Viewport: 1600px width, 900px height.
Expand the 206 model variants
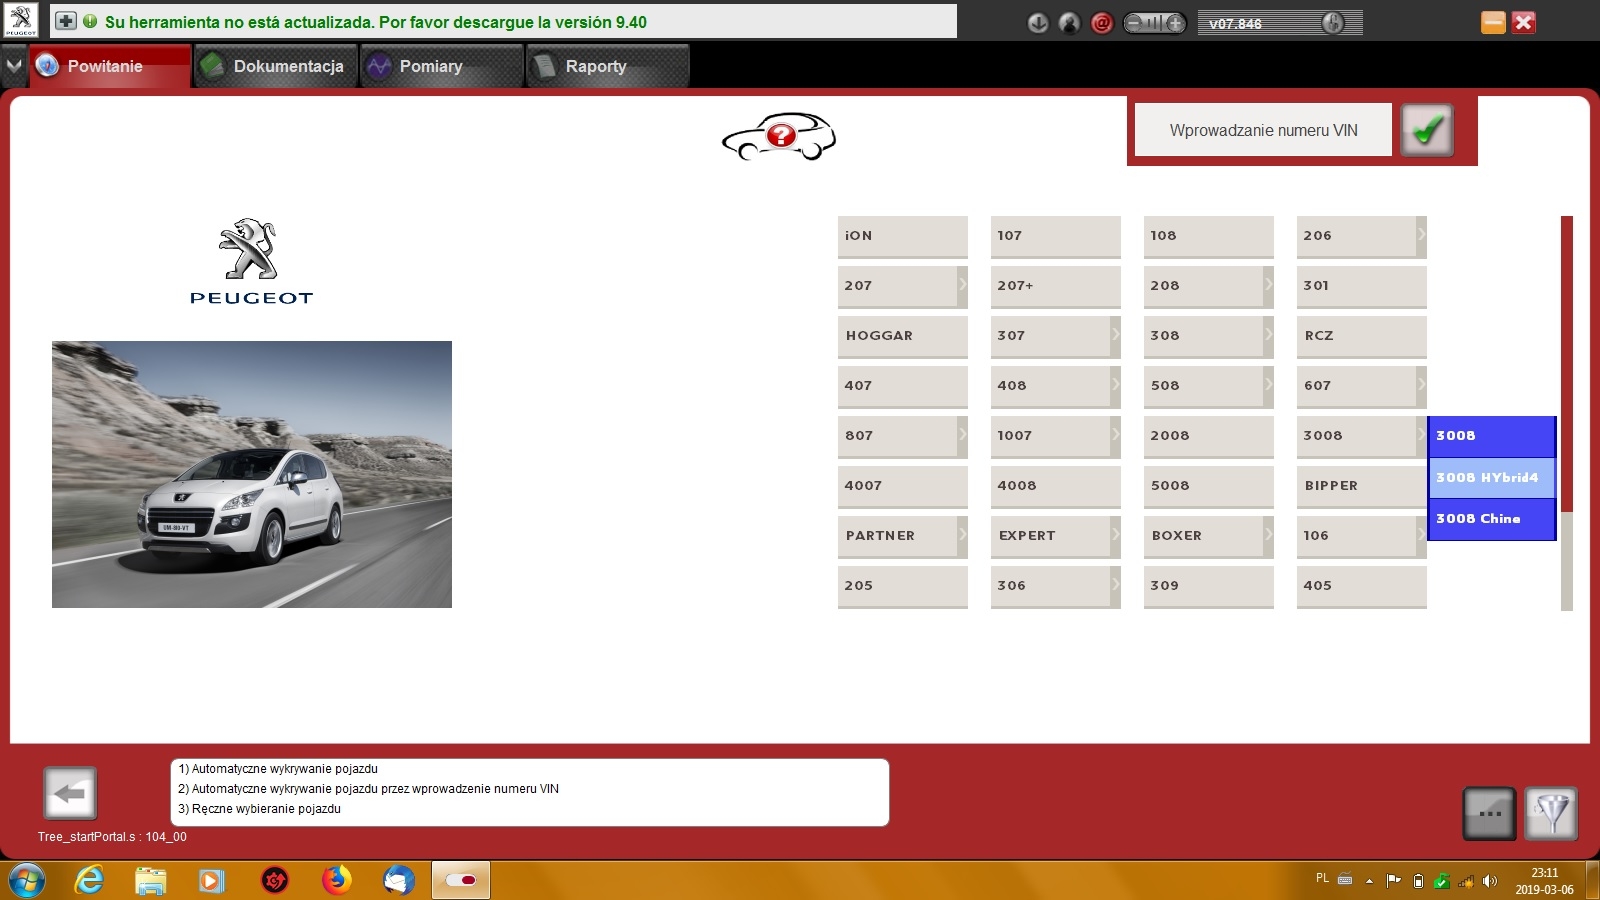click(1421, 236)
